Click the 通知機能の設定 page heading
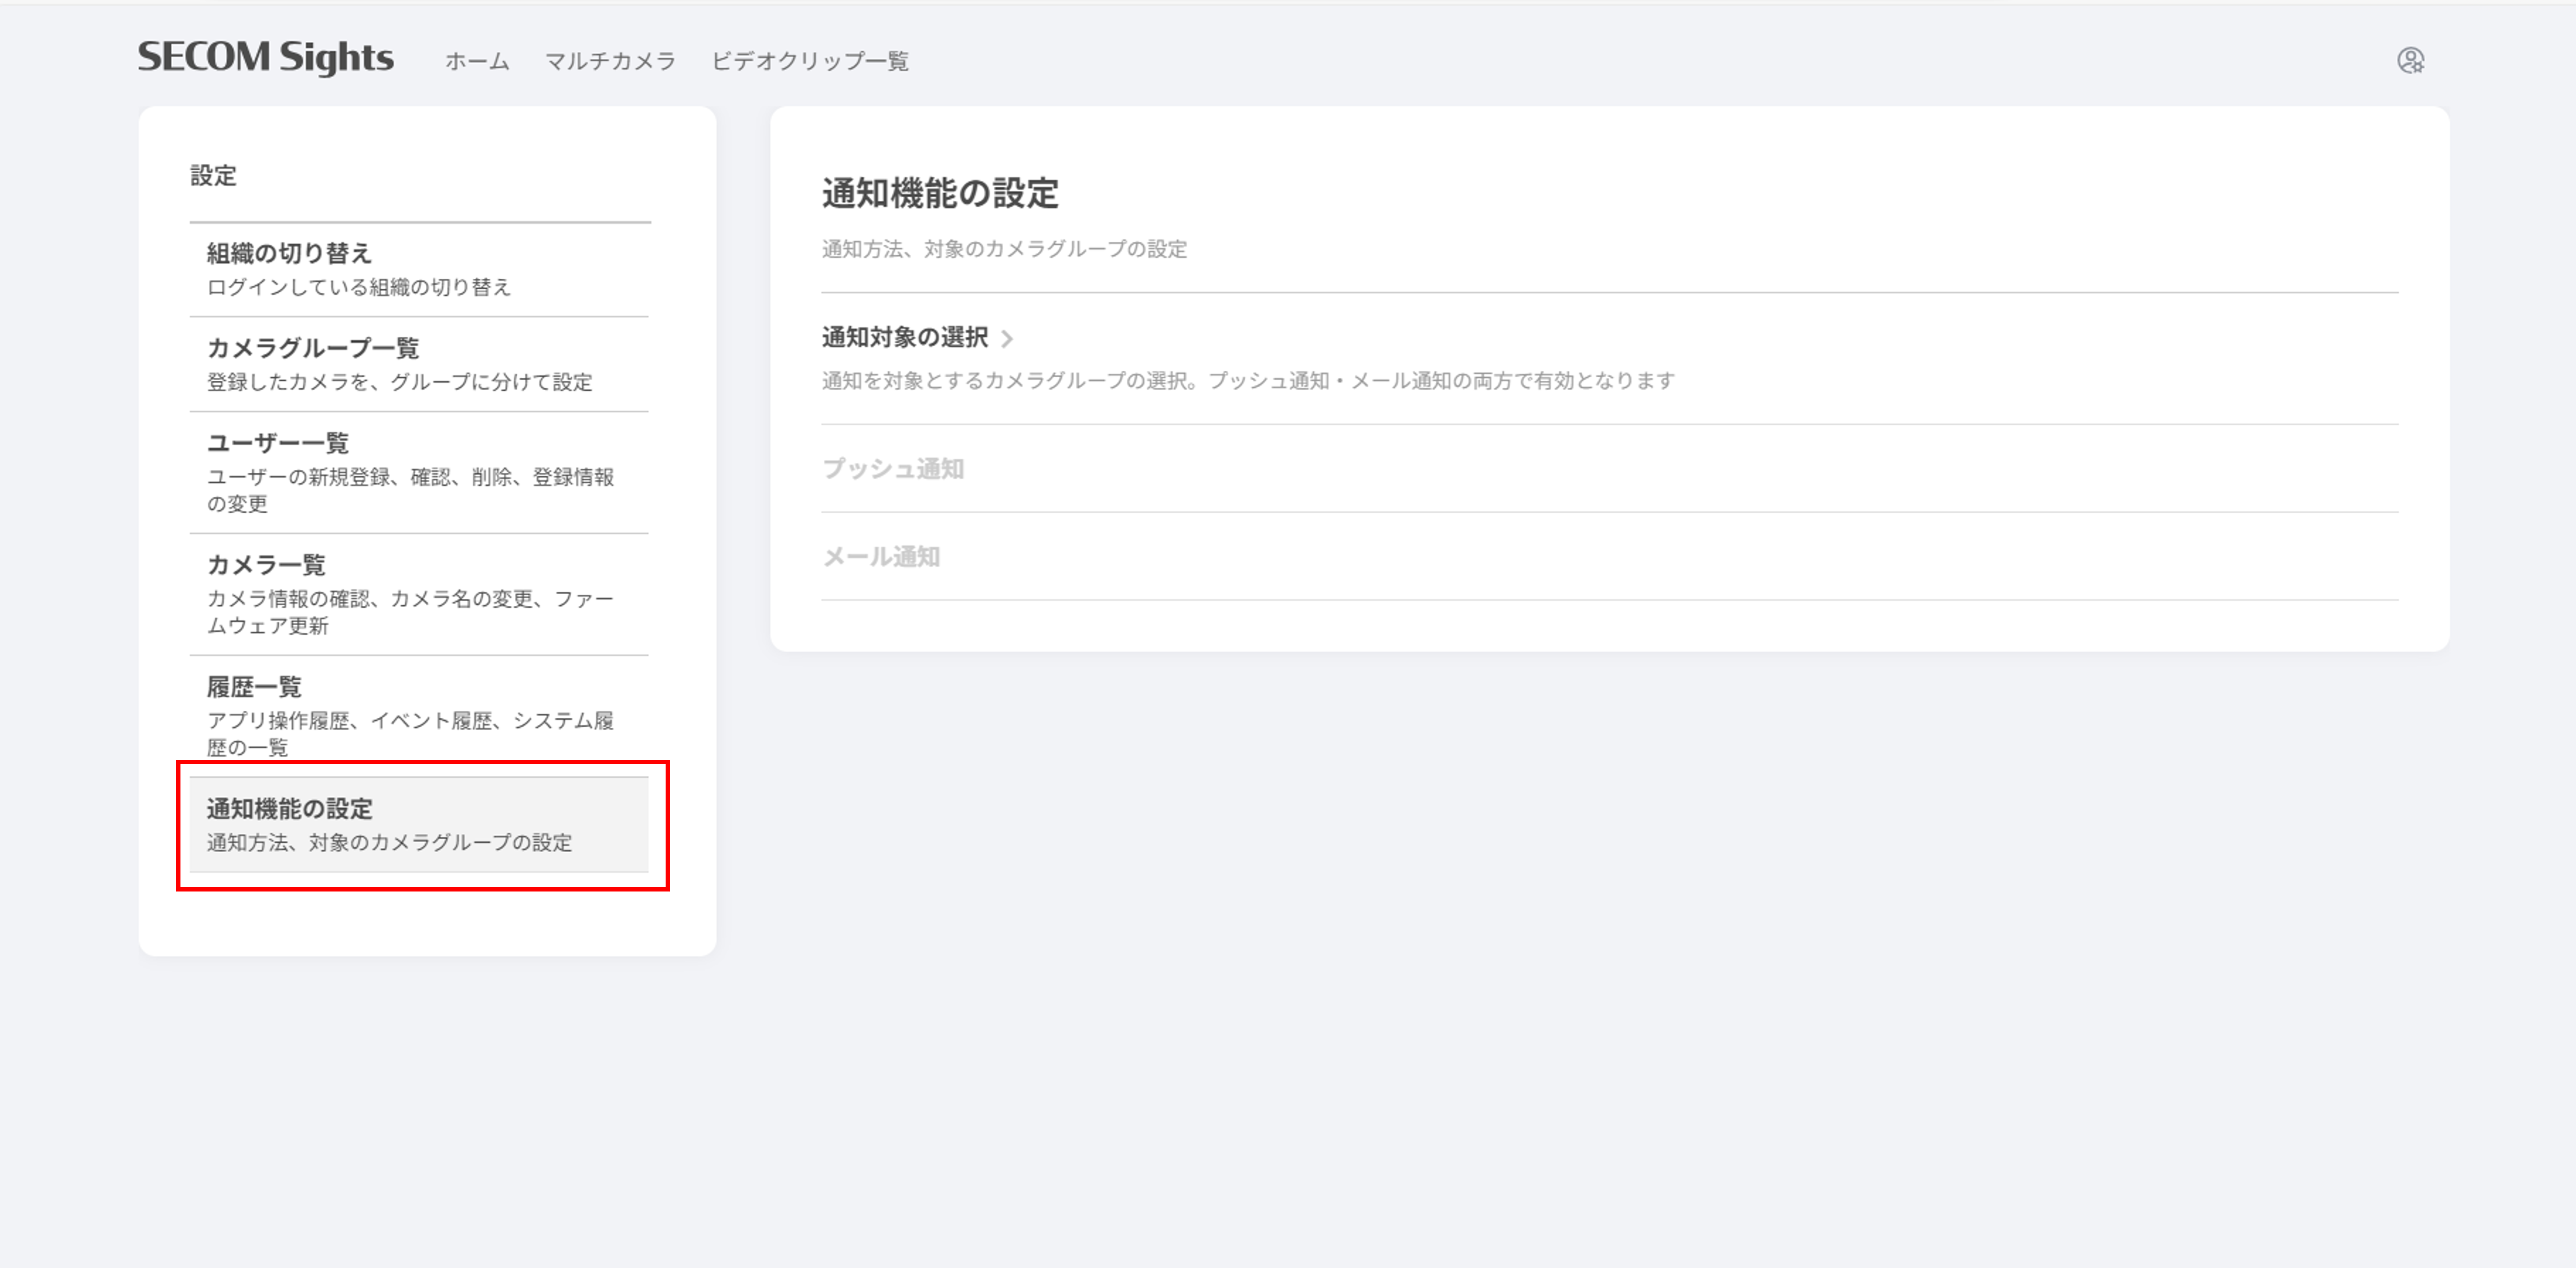This screenshot has width=2576, height=1268. pos(940,193)
